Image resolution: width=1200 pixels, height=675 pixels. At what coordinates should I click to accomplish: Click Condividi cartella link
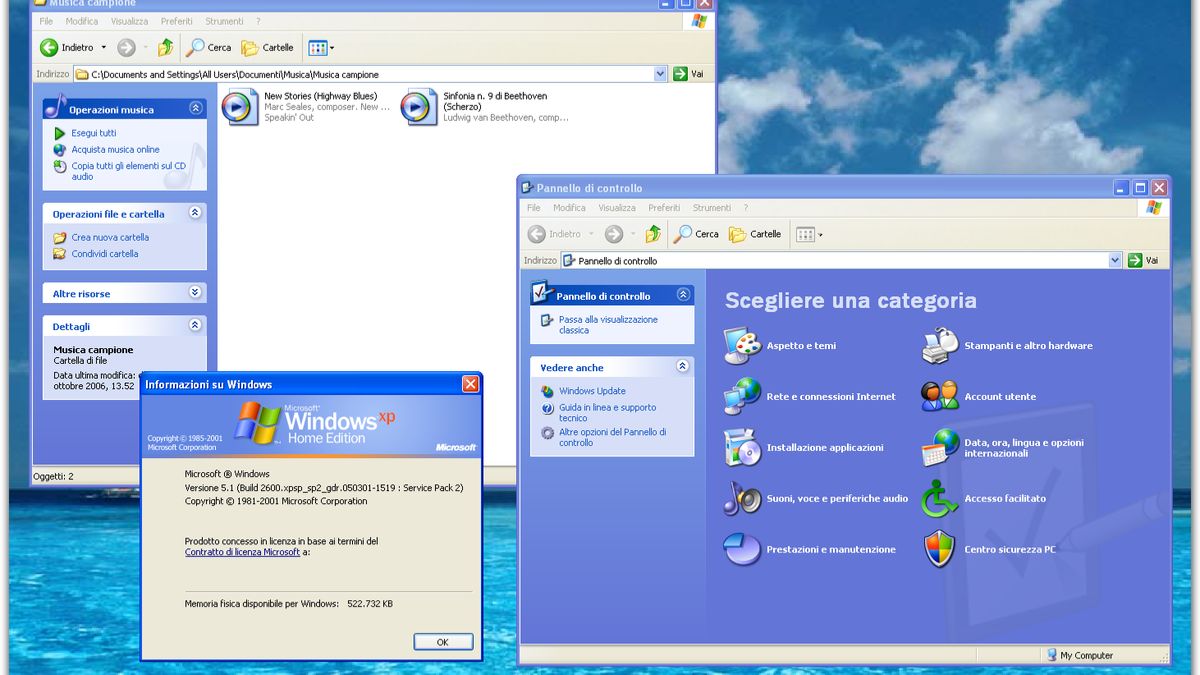click(x=104, y=254)
